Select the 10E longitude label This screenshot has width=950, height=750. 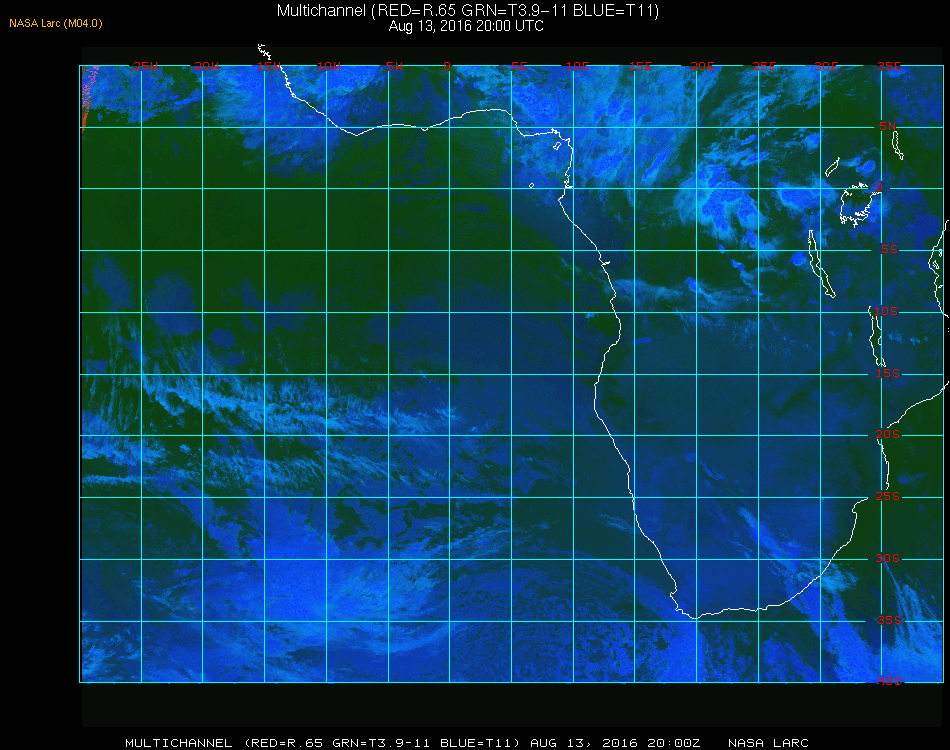pos(577,66)
